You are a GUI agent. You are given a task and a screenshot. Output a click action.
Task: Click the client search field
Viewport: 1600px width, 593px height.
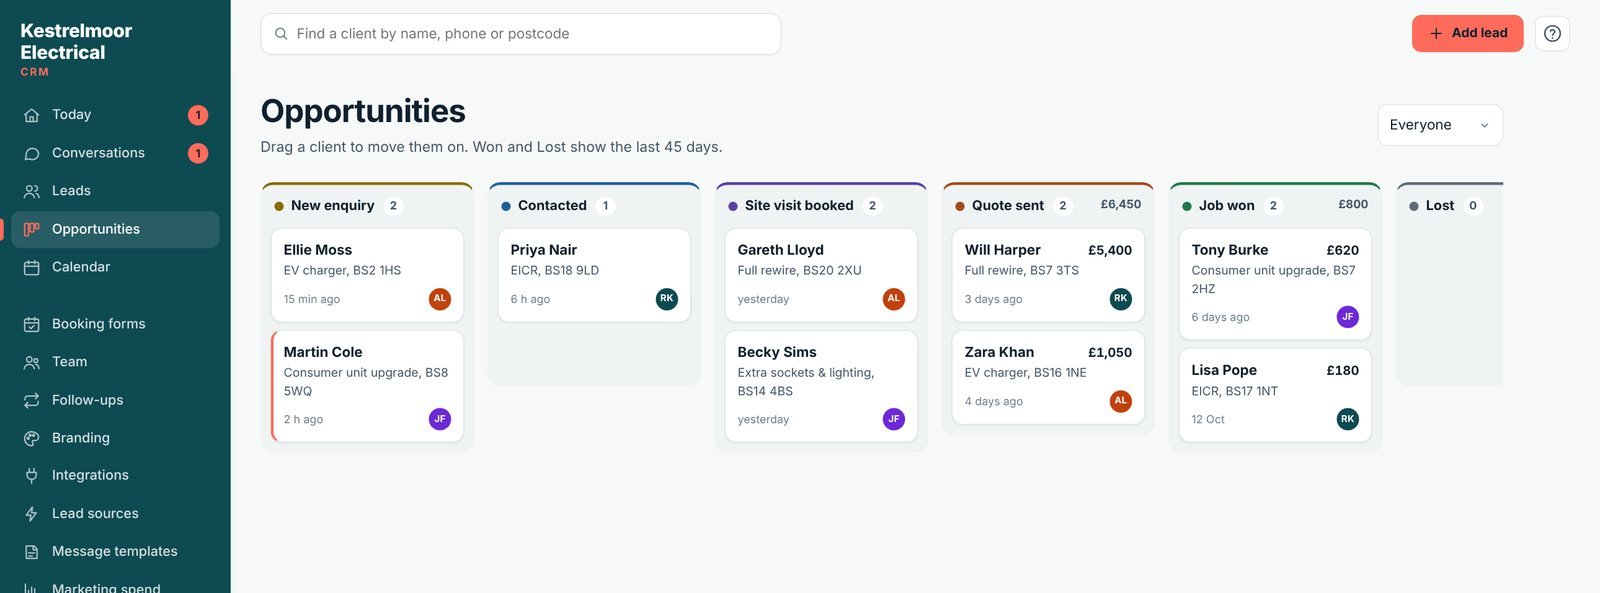[x=520, y=34]
